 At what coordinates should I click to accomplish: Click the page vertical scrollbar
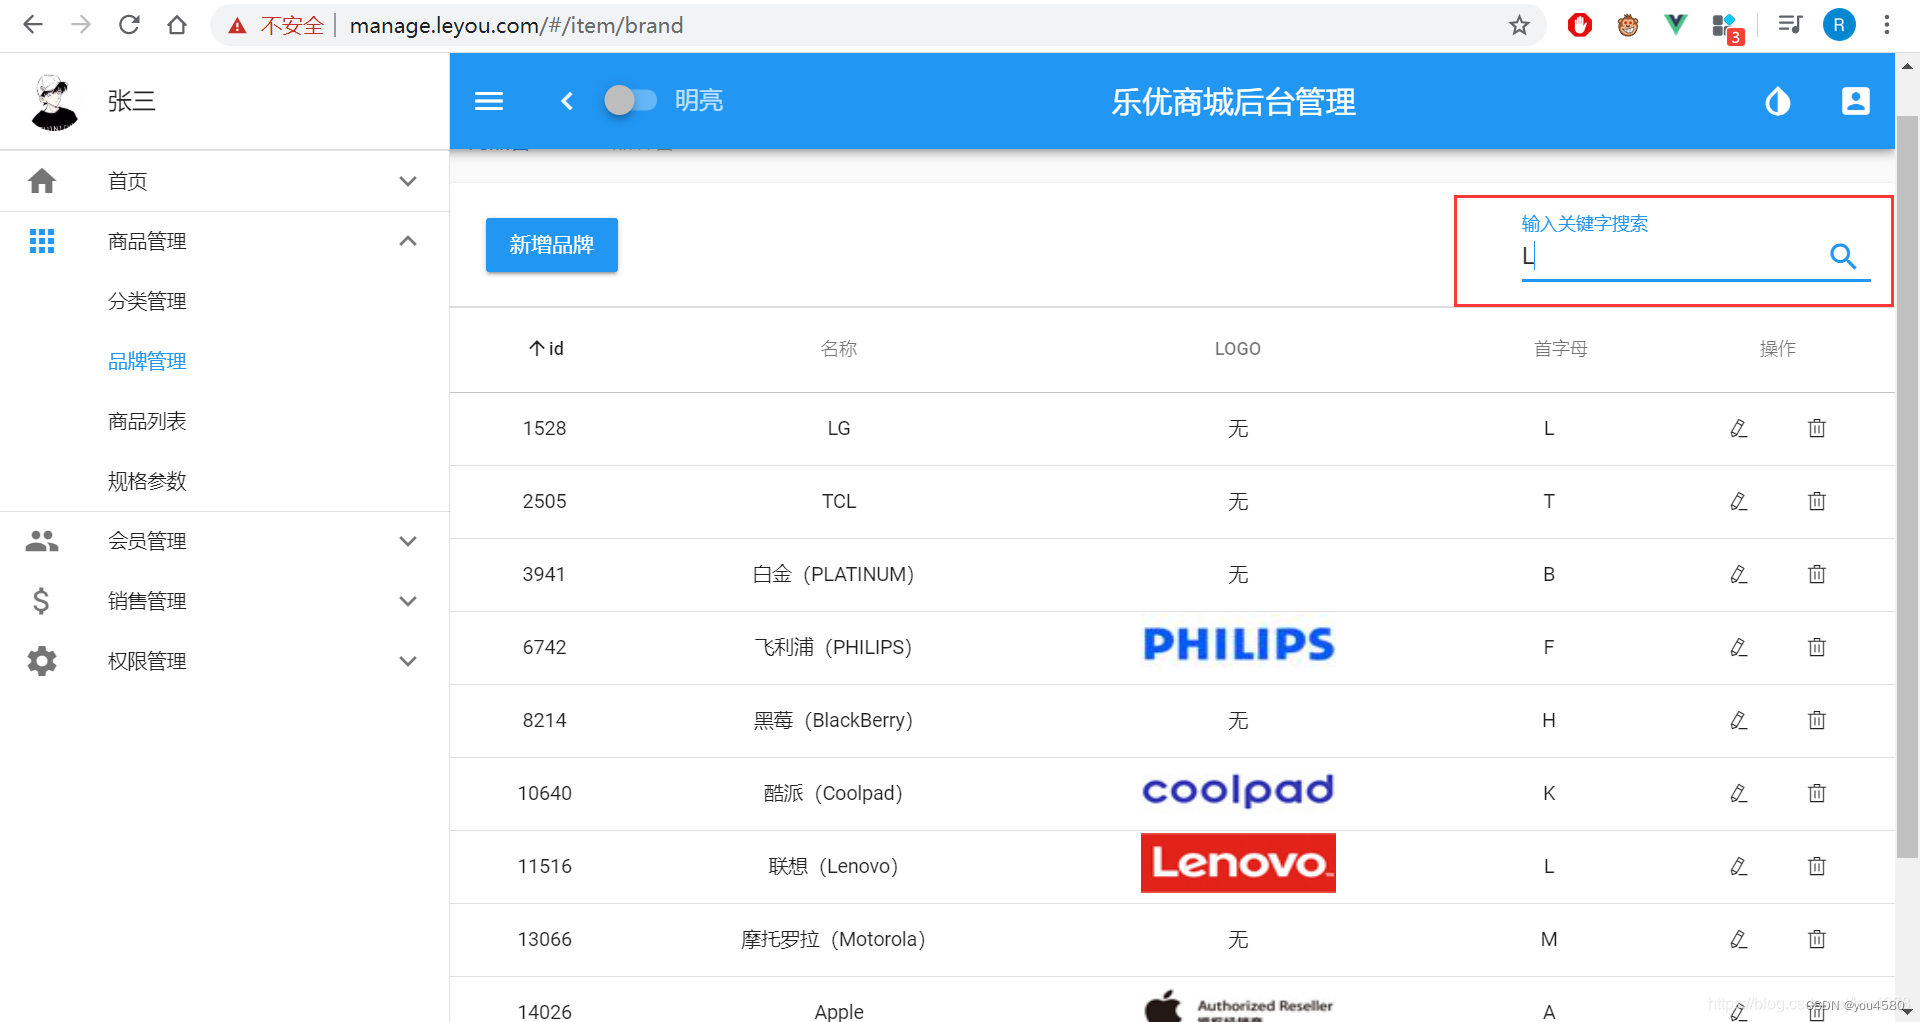point(1907,487)
